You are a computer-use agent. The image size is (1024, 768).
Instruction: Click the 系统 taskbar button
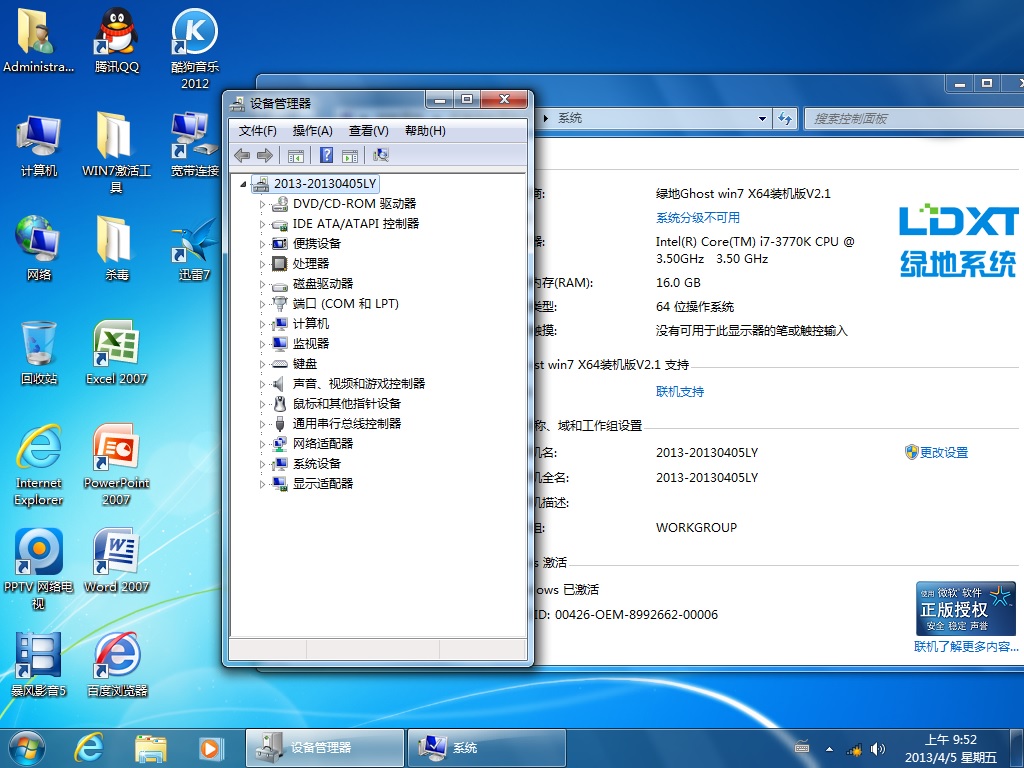point(487,748)
